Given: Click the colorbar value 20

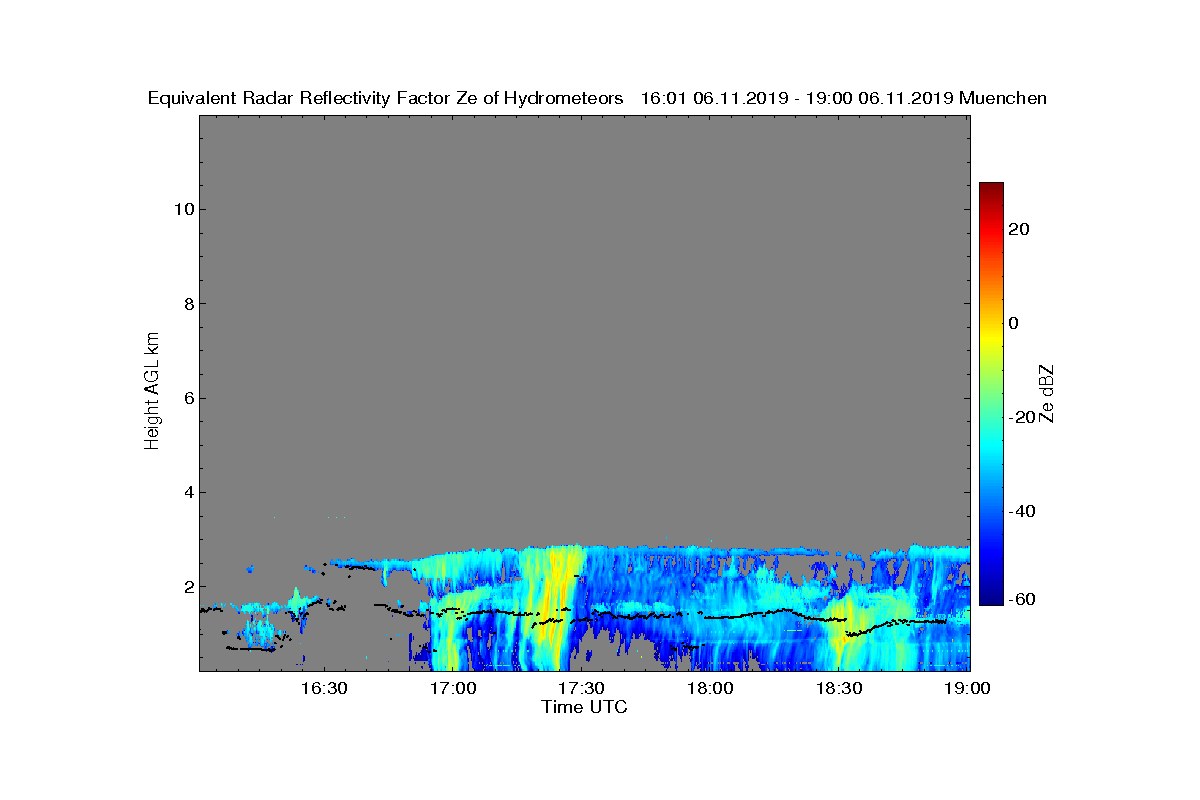Looking at the screenshot, I should [1019, 229].
